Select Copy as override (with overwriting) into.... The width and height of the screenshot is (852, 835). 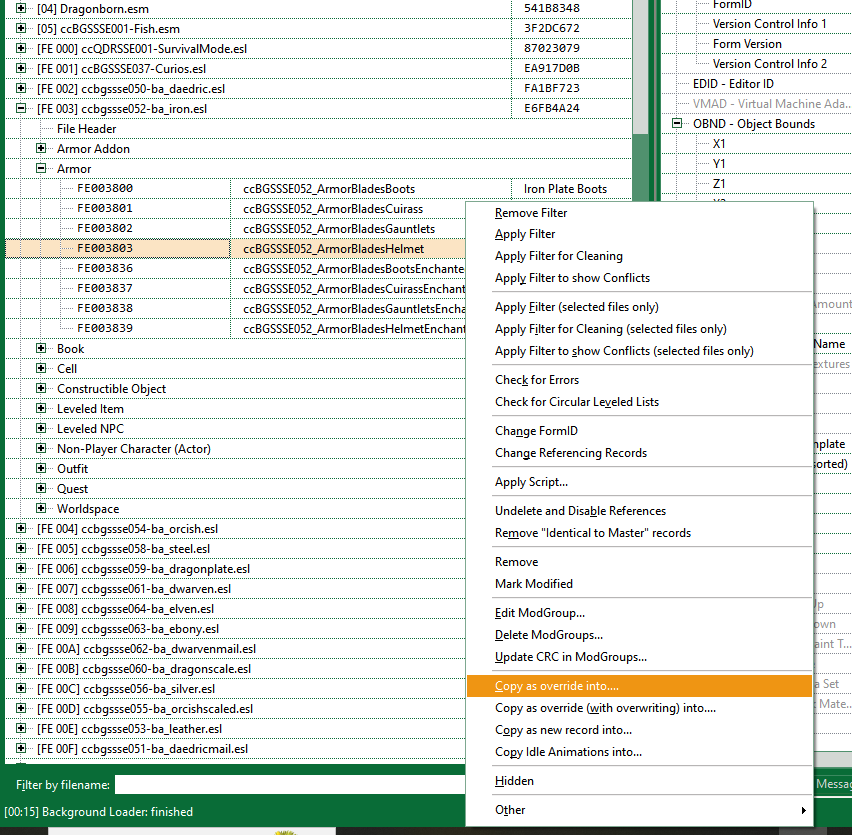pos(639,708)
